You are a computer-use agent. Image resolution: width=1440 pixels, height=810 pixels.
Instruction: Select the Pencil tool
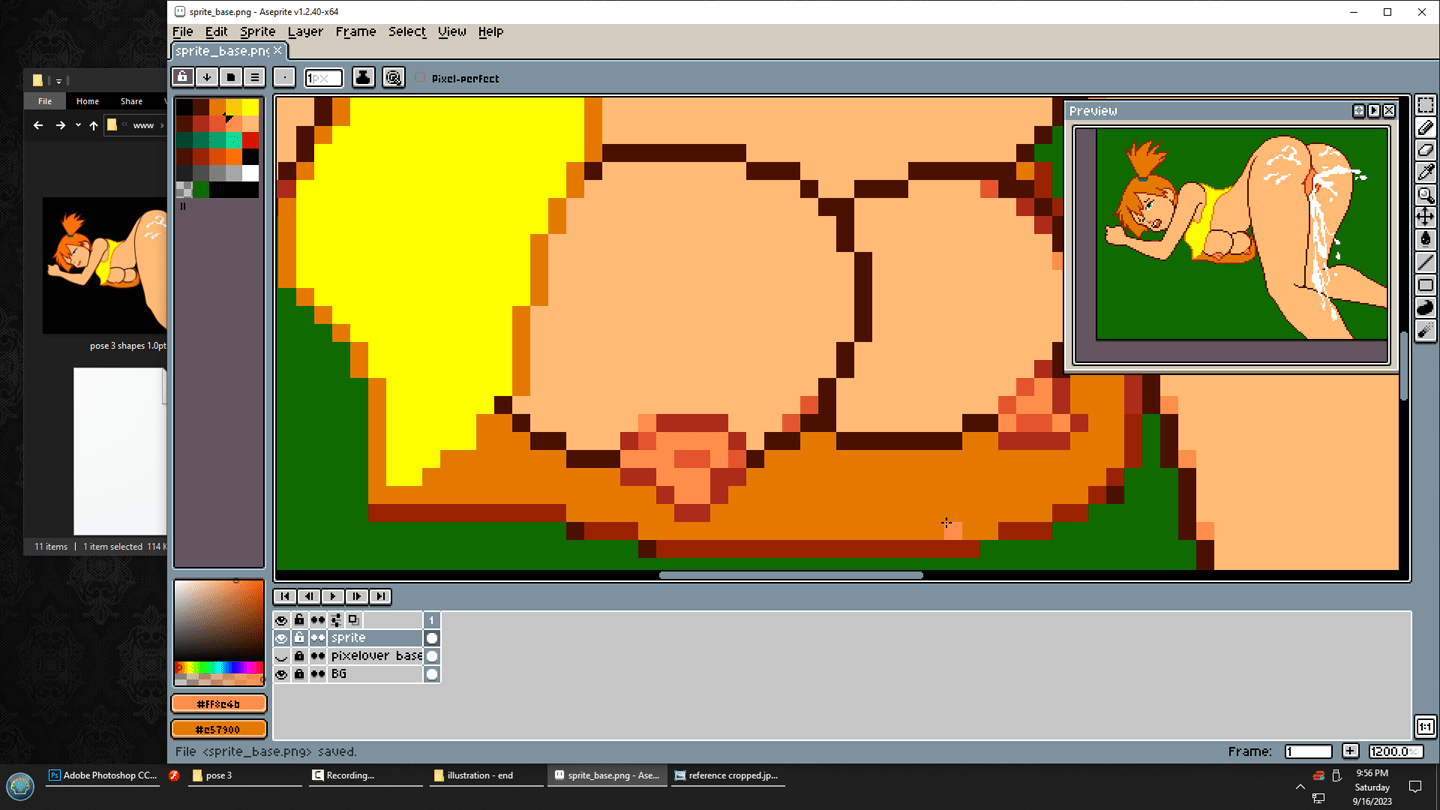tap(1425, 128)
